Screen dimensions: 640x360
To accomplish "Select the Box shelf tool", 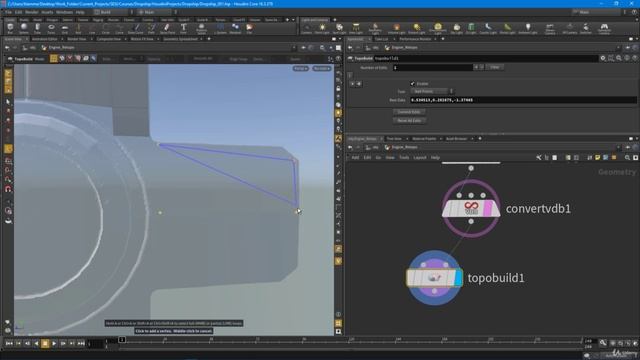I will coord(10,29).
